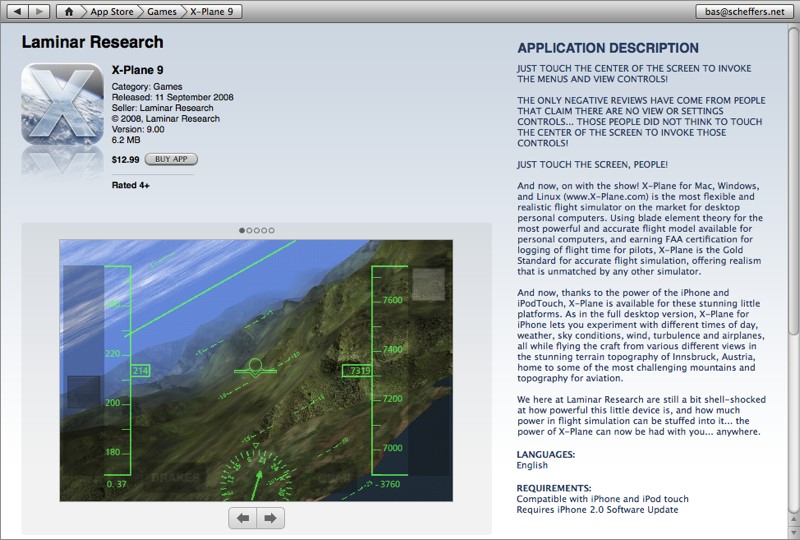Show previous screenshot with left arrow
This screenshot has width=800, height=540.
243,518
